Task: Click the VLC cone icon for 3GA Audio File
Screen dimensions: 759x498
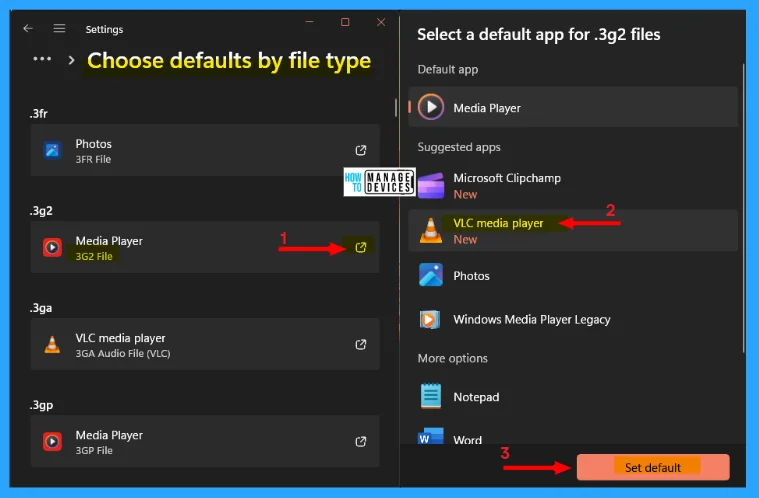Action: point(52,344)
